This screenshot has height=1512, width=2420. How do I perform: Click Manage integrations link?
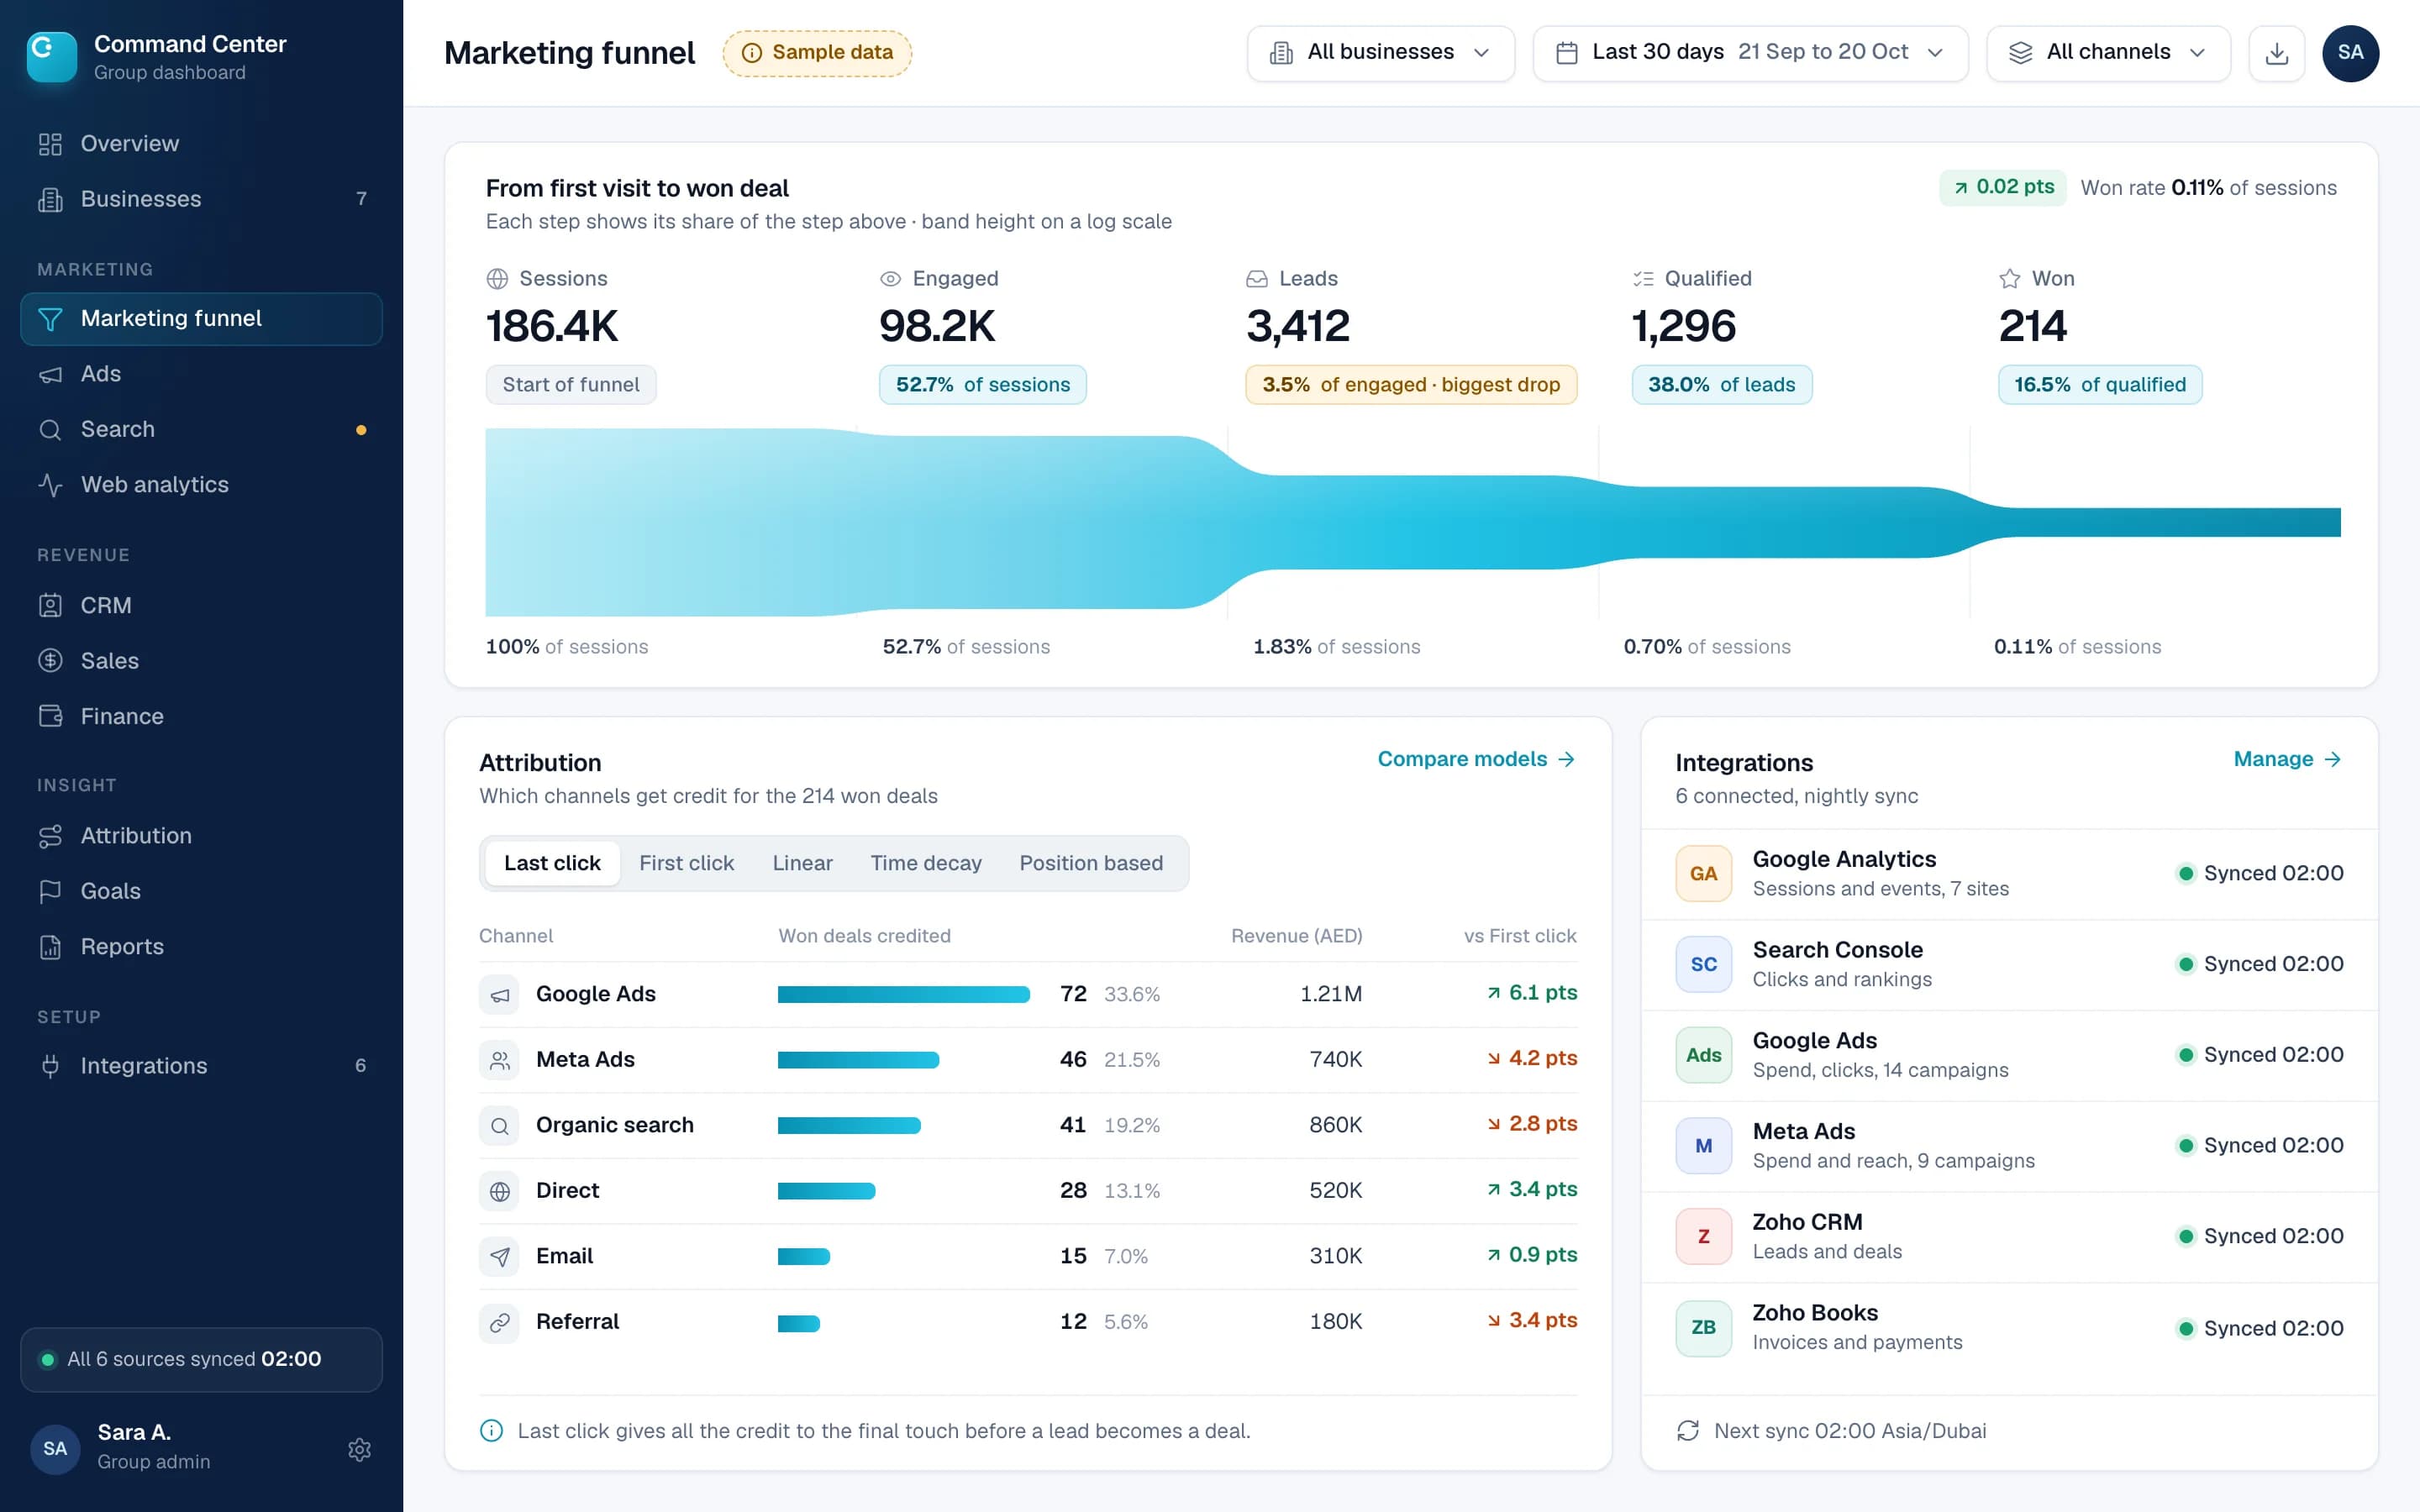pos(2287,759)
